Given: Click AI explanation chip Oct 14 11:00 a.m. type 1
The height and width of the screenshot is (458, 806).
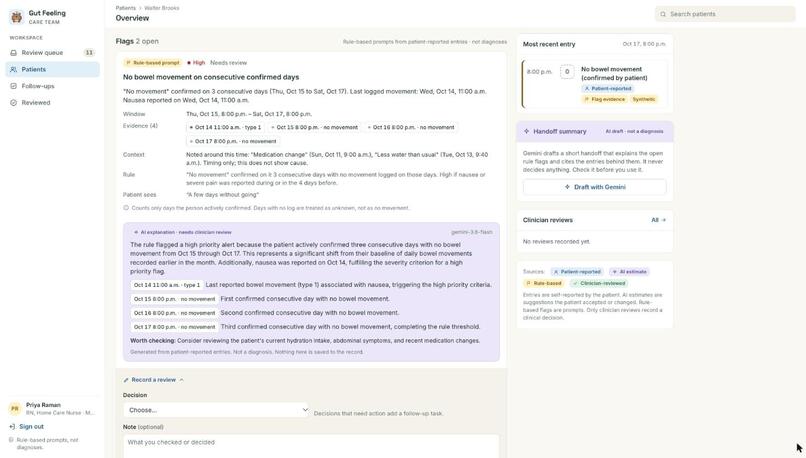Looking at the screenshot, I should click(167, 285).
